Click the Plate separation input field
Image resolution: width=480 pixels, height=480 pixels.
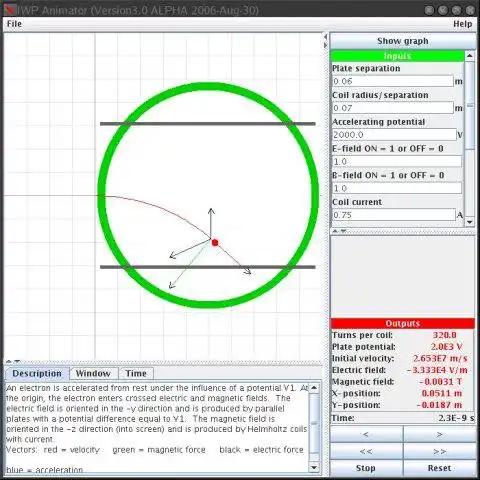pos(393,81)
